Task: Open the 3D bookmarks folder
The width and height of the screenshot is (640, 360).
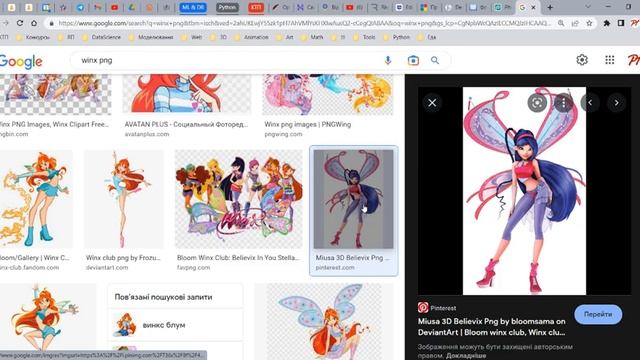Action: pyautogui.click(x=219, y=37)
